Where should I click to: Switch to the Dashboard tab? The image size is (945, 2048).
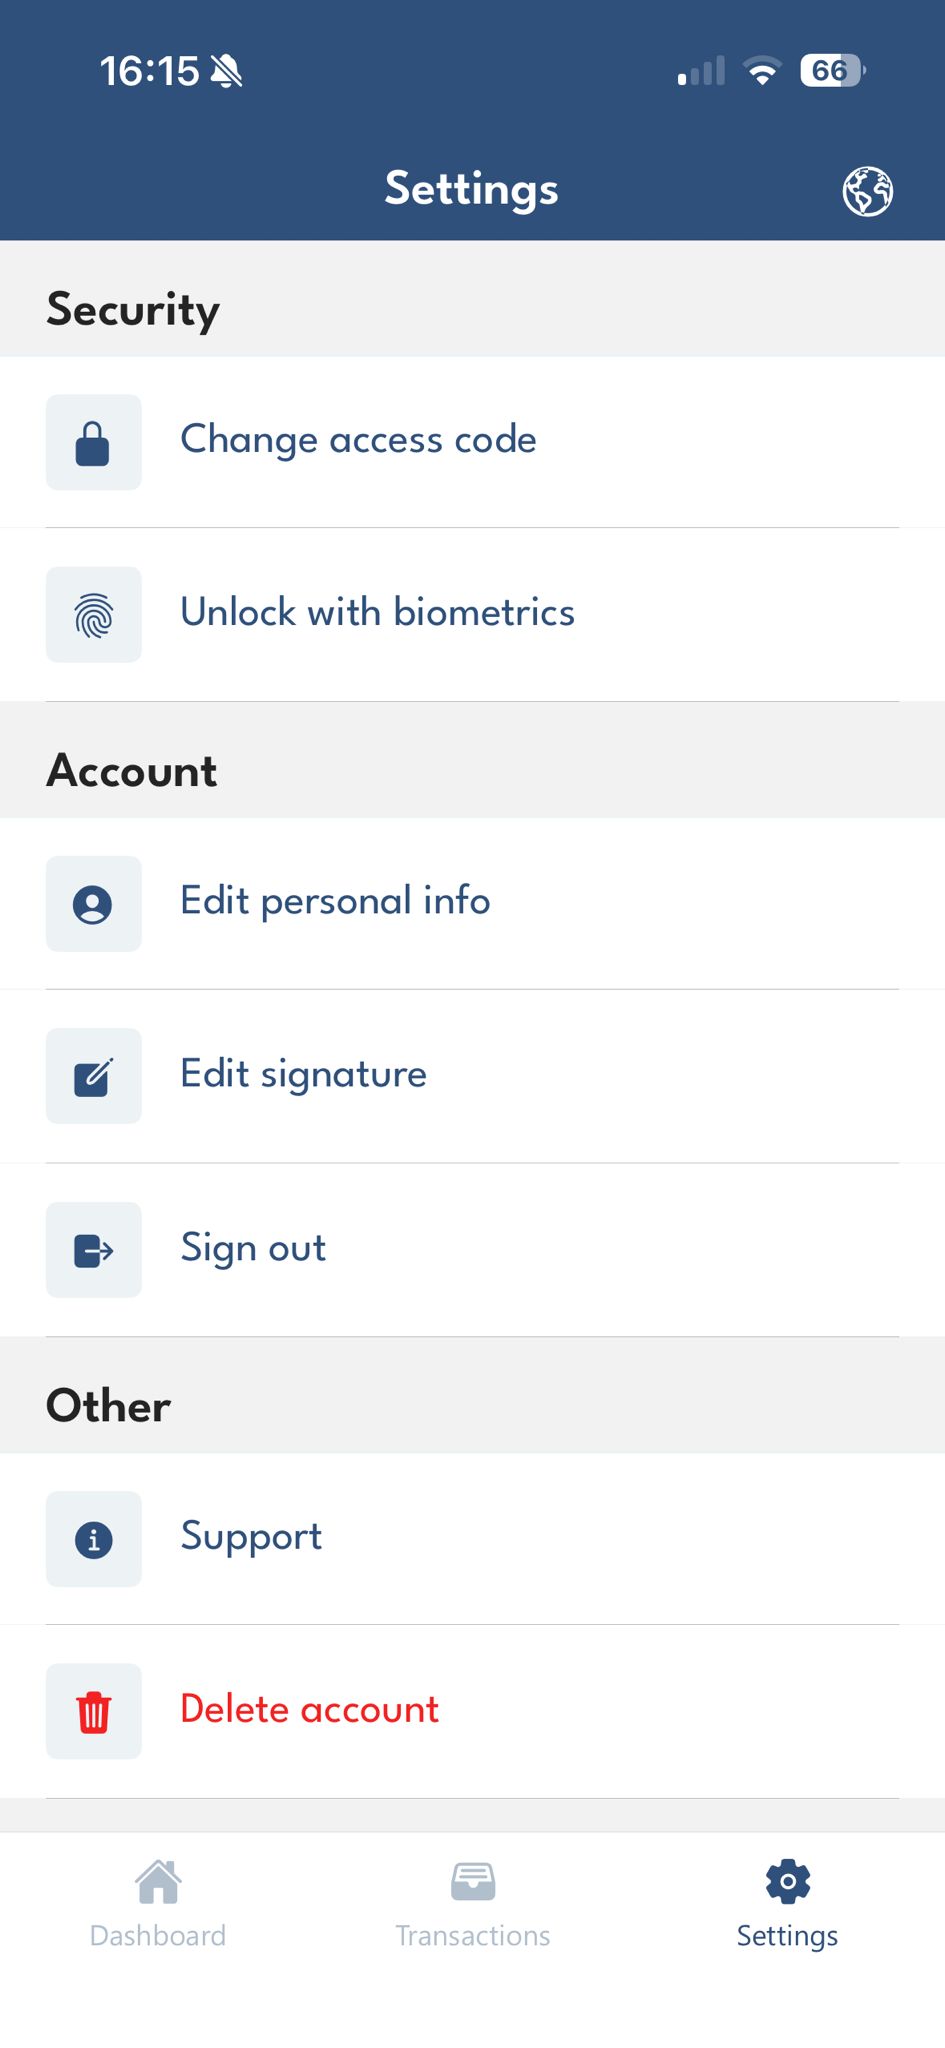tap(158, 1905)
